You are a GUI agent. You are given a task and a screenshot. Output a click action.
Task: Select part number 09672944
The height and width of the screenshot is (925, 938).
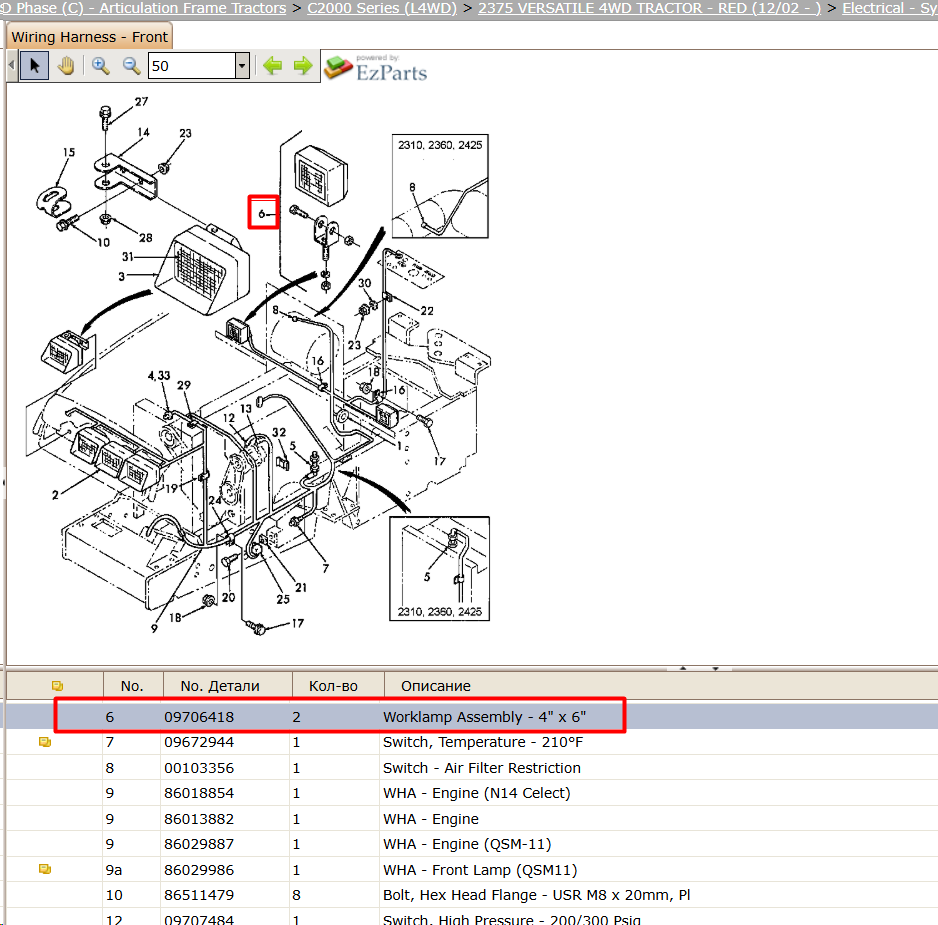tap(199, 742)
